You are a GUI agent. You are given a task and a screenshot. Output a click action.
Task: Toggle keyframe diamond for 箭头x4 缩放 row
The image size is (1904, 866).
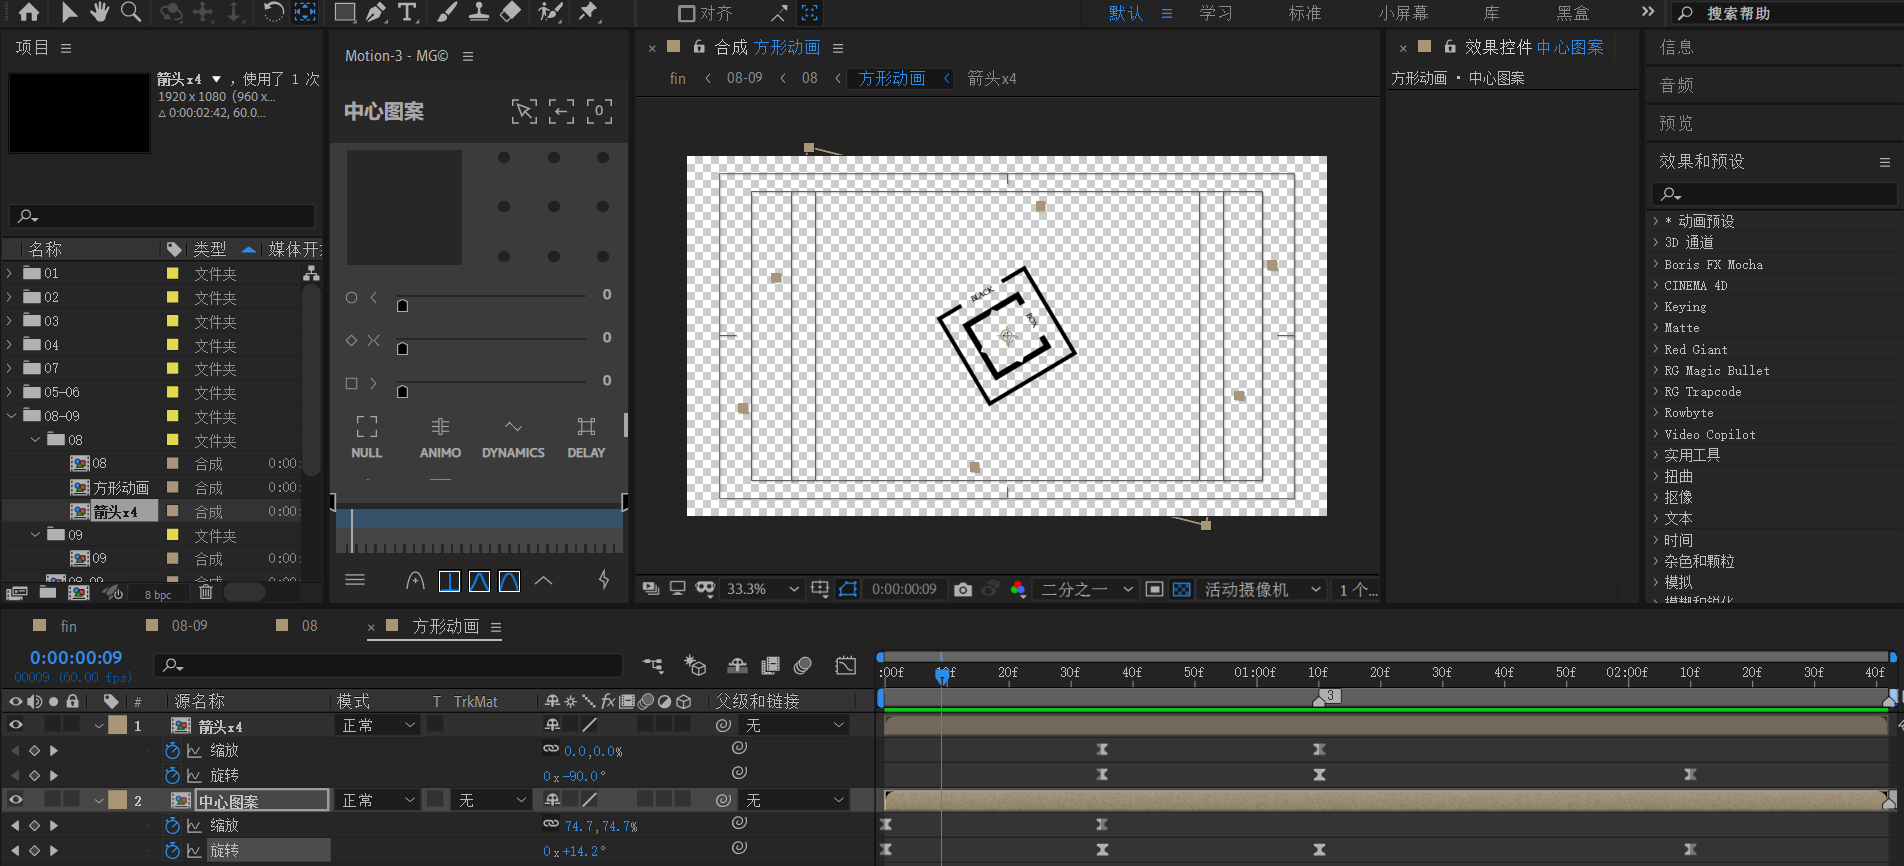coord(34,750)
